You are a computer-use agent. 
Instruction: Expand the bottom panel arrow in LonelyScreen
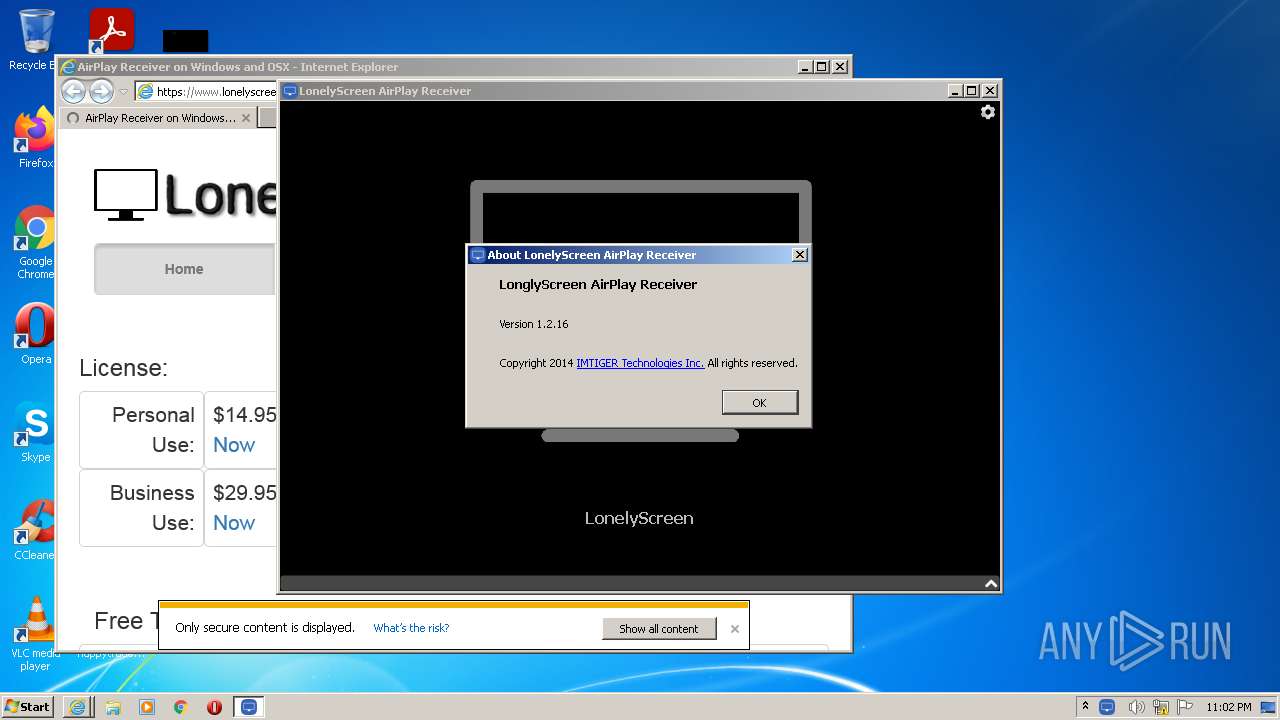(x=990, y=583)
